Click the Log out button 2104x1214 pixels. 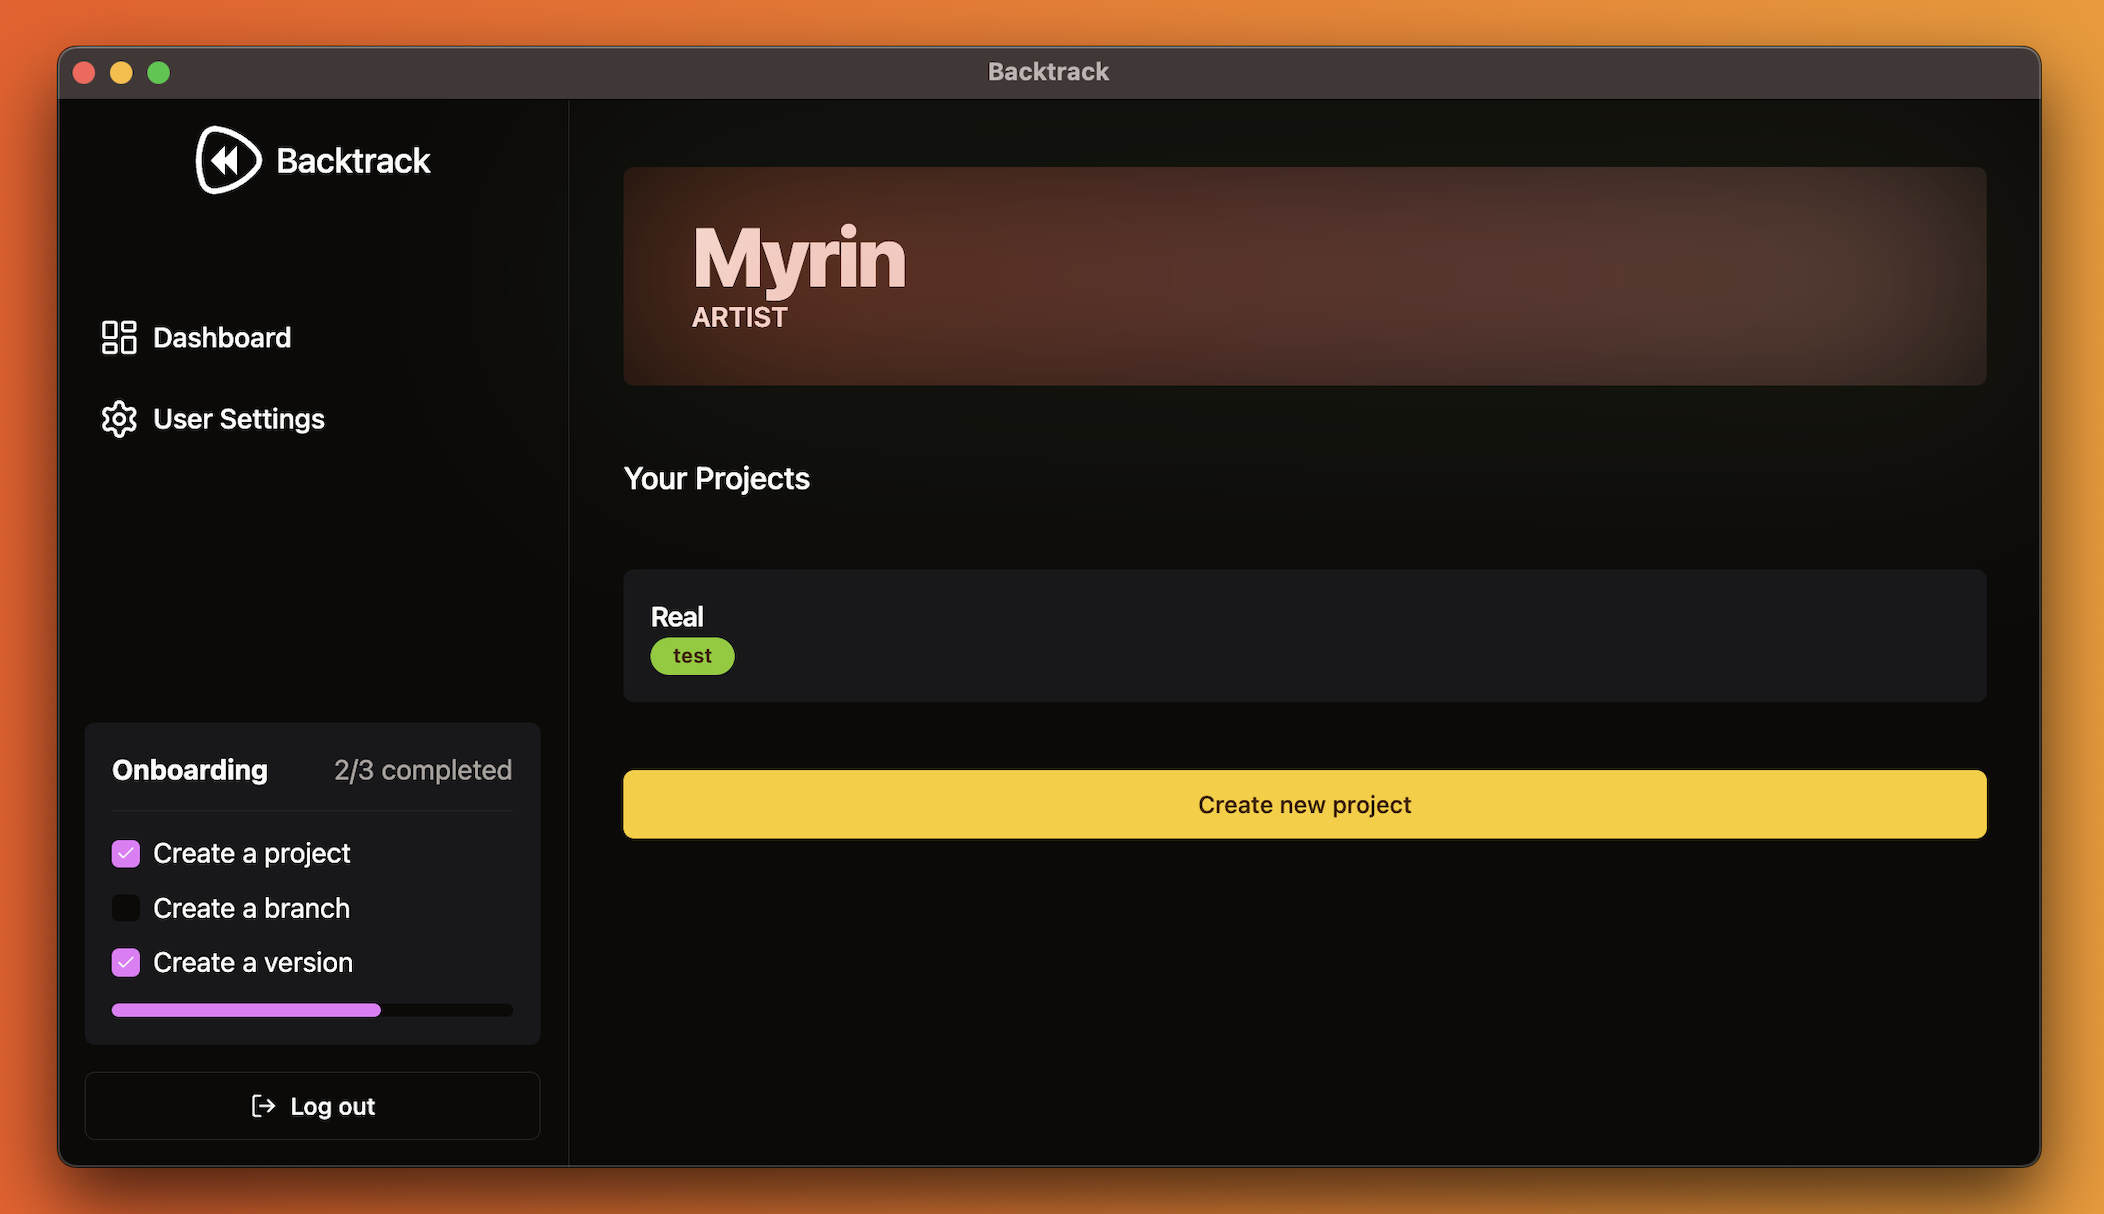[x=309, y=1106]
